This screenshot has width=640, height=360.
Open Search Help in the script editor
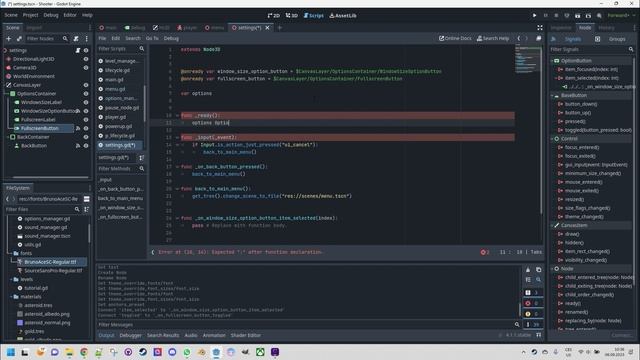point(493,38)
